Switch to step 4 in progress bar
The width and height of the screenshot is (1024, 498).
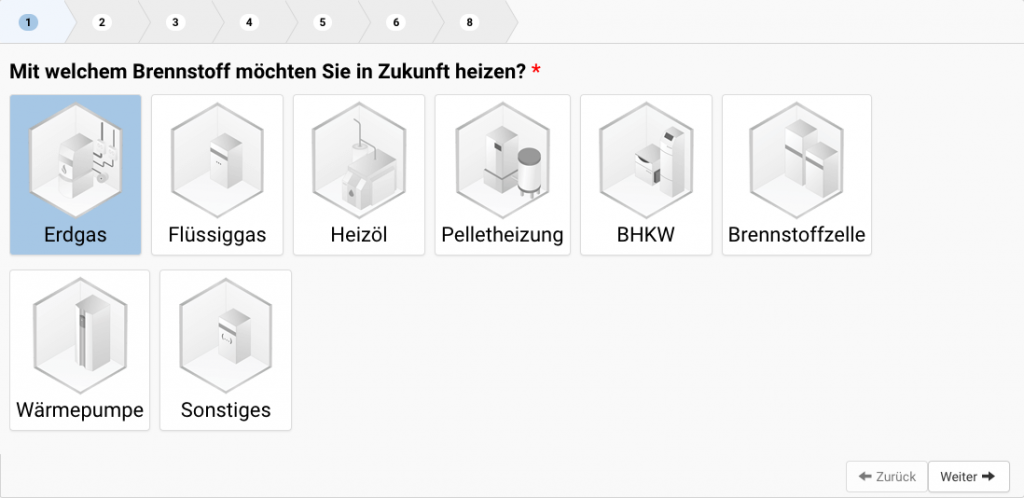point(249,21)
